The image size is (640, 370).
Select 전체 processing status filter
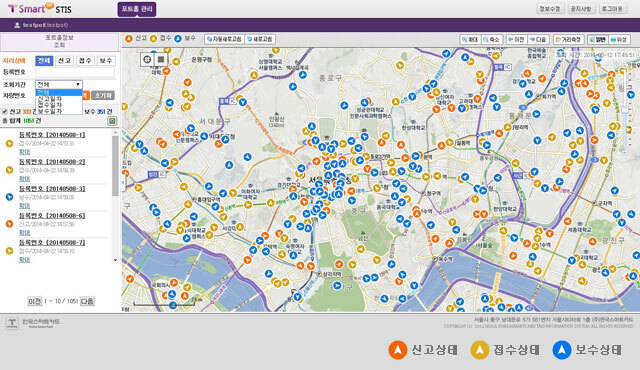coord(44,61)
